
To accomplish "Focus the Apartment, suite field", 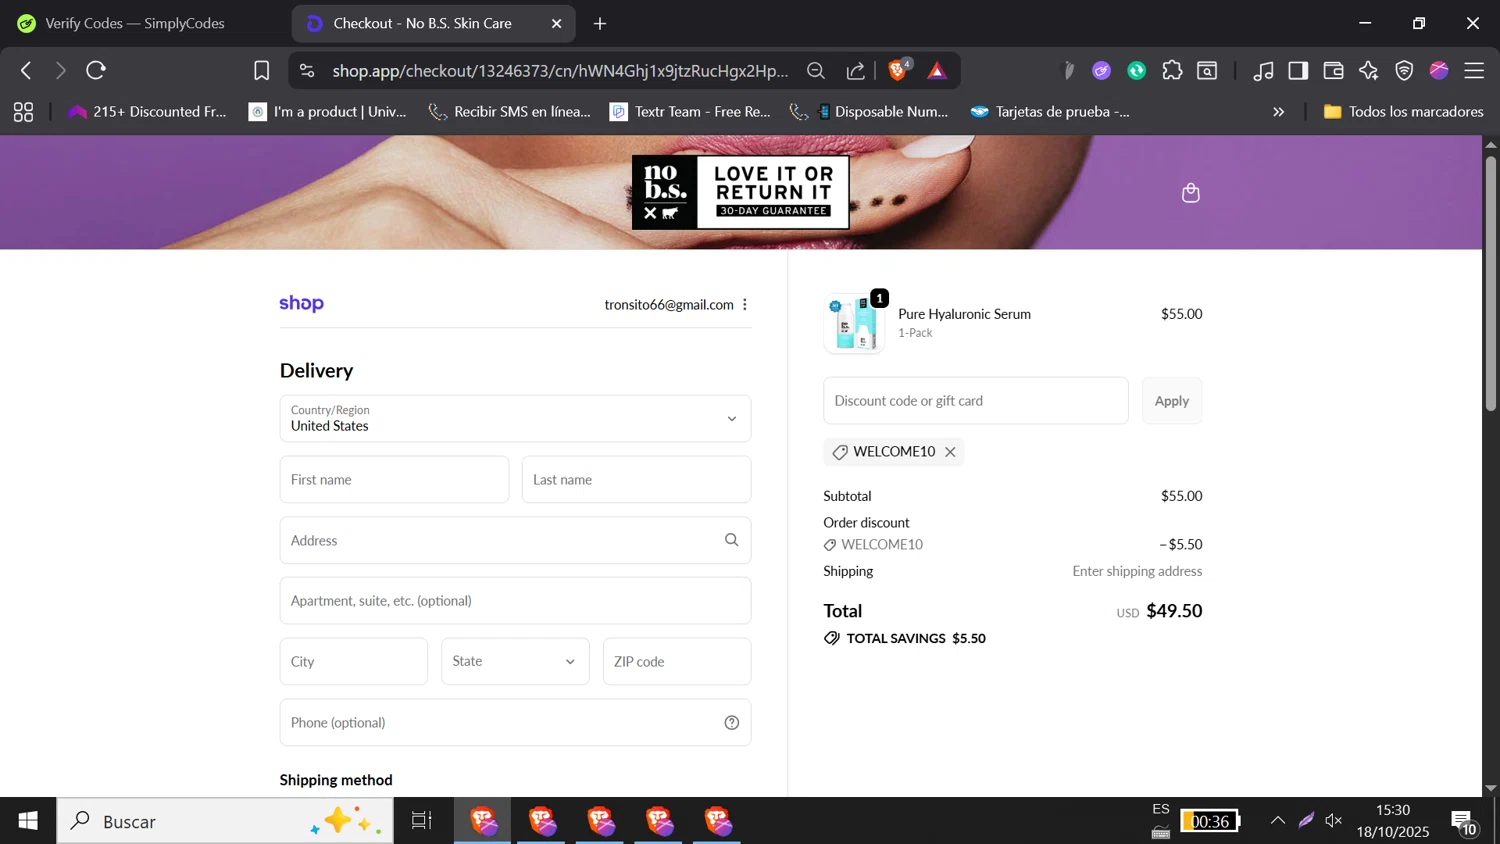I will pos(515,601).
